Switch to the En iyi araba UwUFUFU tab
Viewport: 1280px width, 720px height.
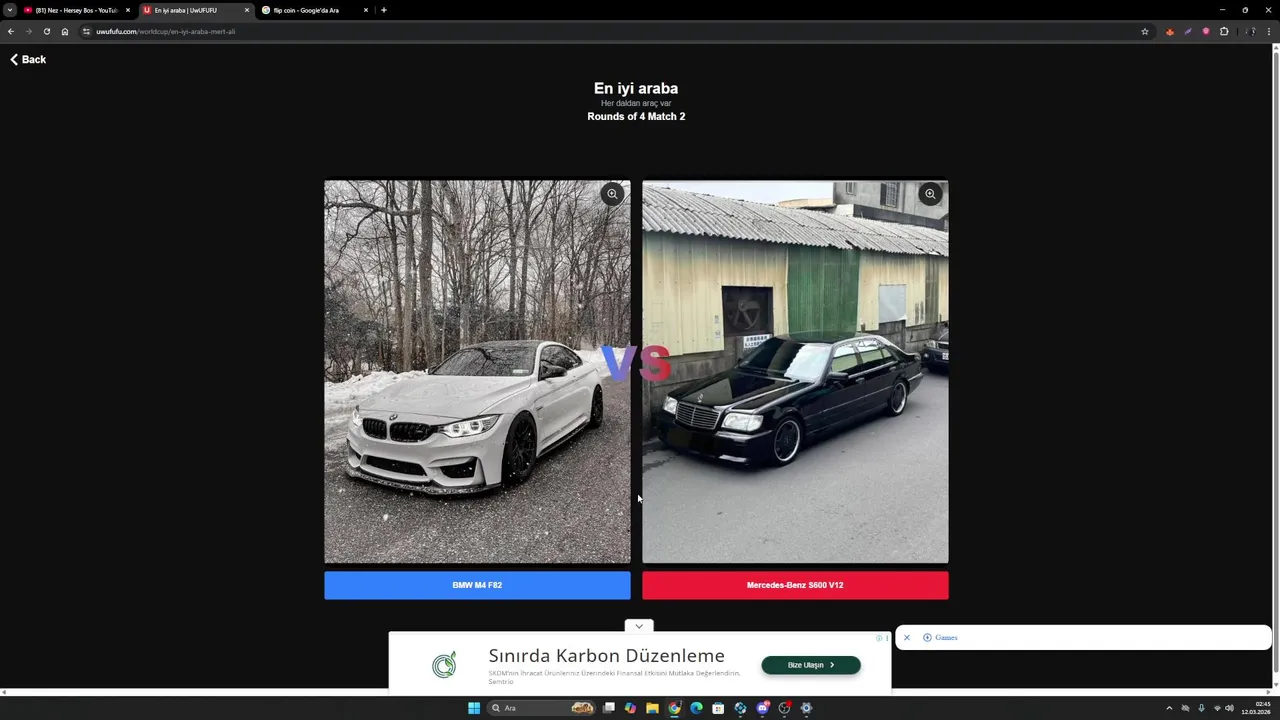(196, 10)
